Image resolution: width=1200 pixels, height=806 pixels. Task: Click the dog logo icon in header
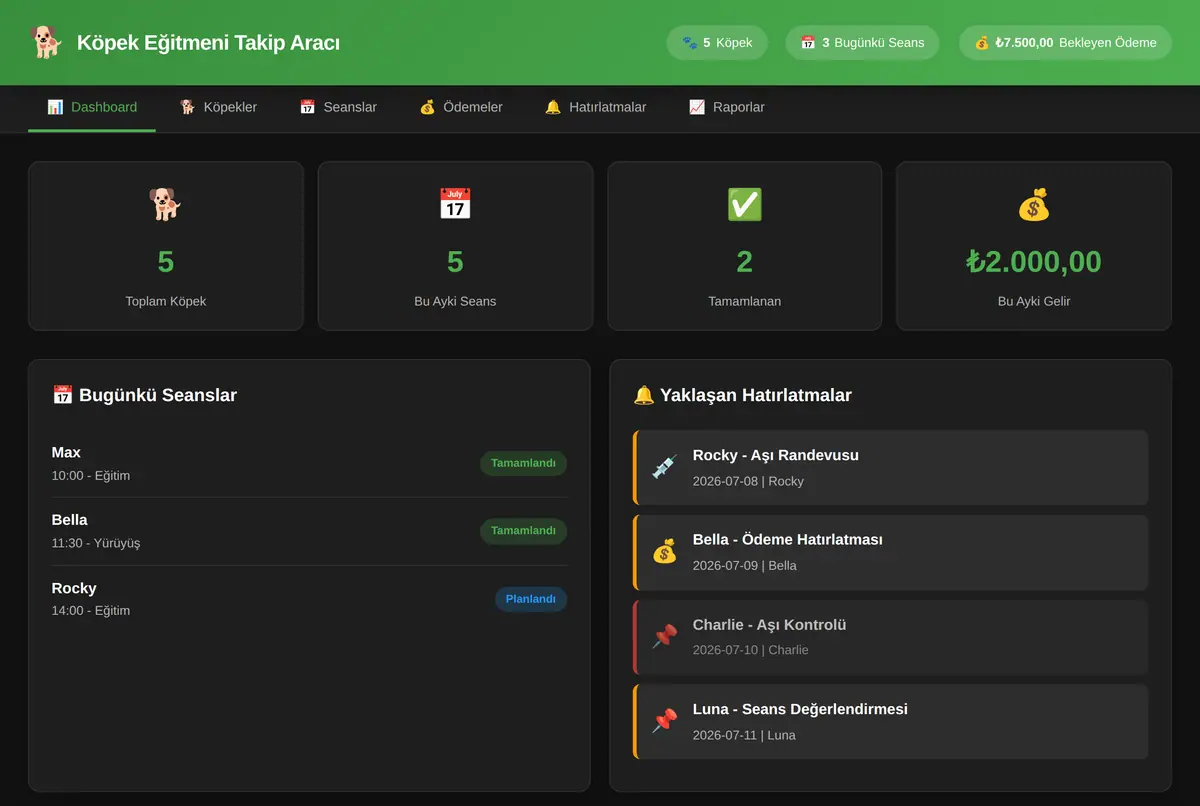click(x=46, y=42)
